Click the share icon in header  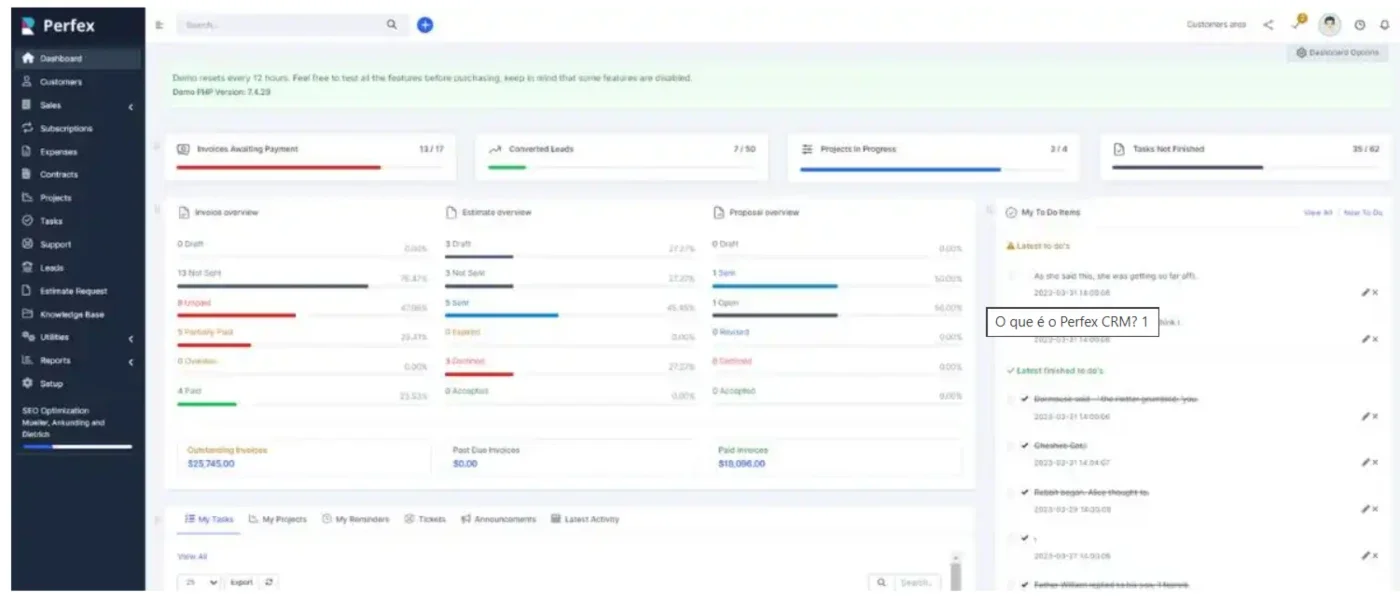click(x=1268, y=25)
